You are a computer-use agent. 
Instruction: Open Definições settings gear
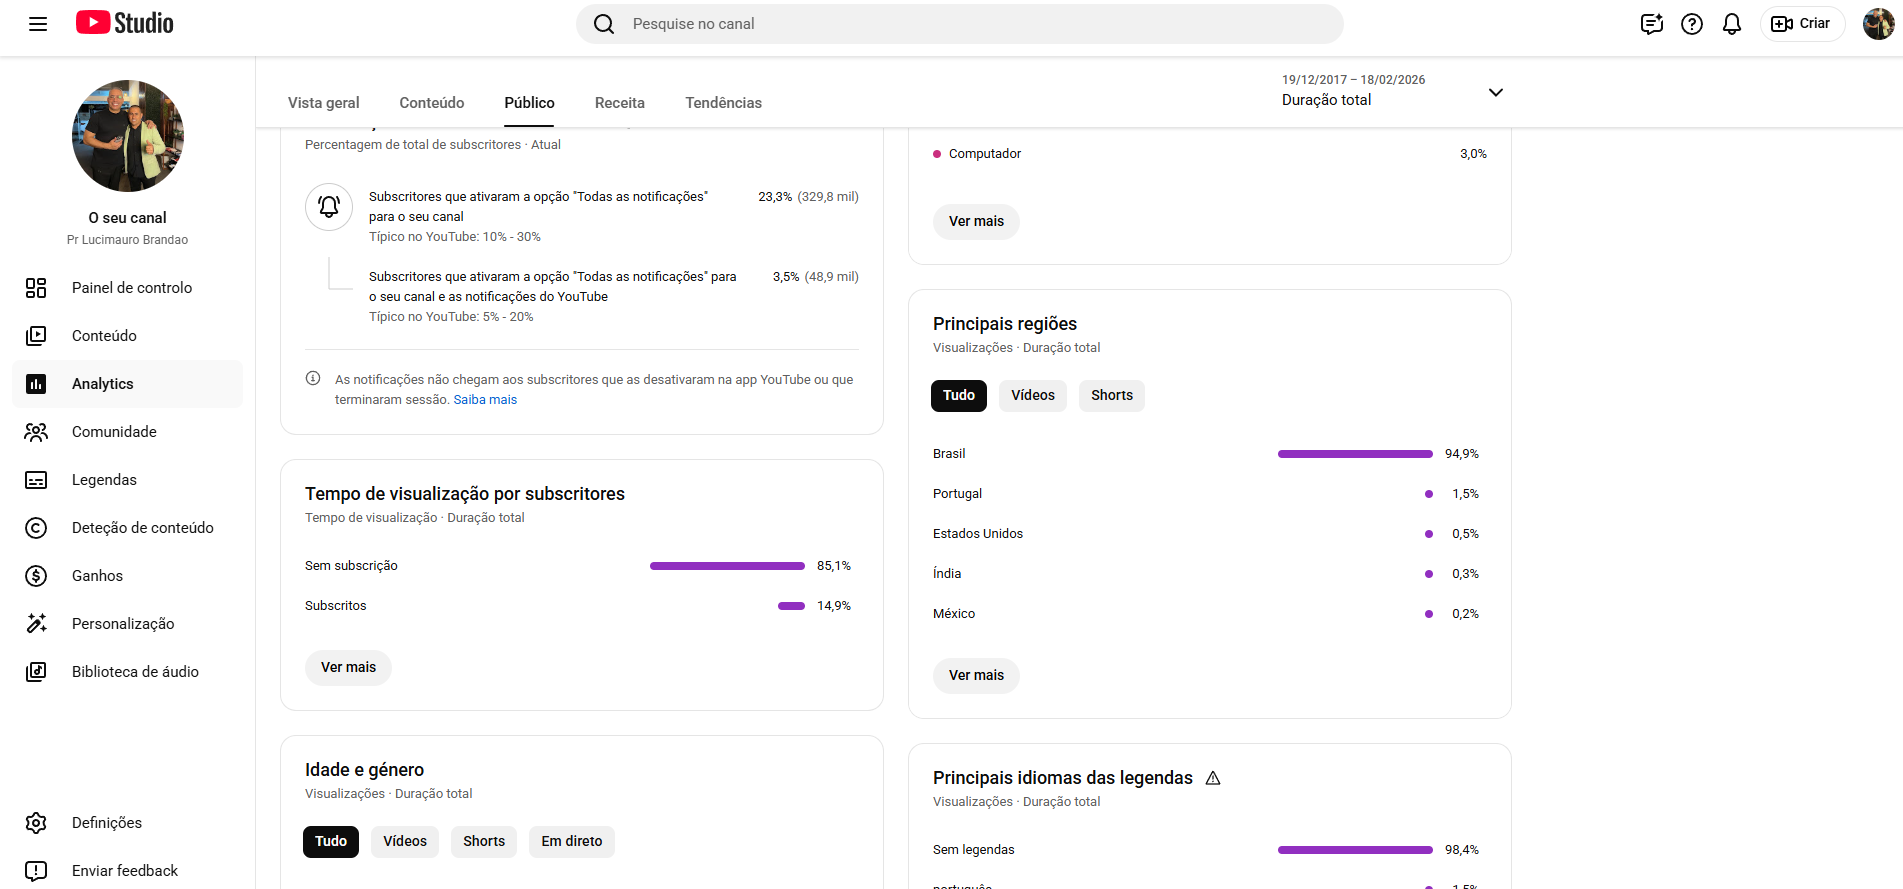[x=106, y=823]
